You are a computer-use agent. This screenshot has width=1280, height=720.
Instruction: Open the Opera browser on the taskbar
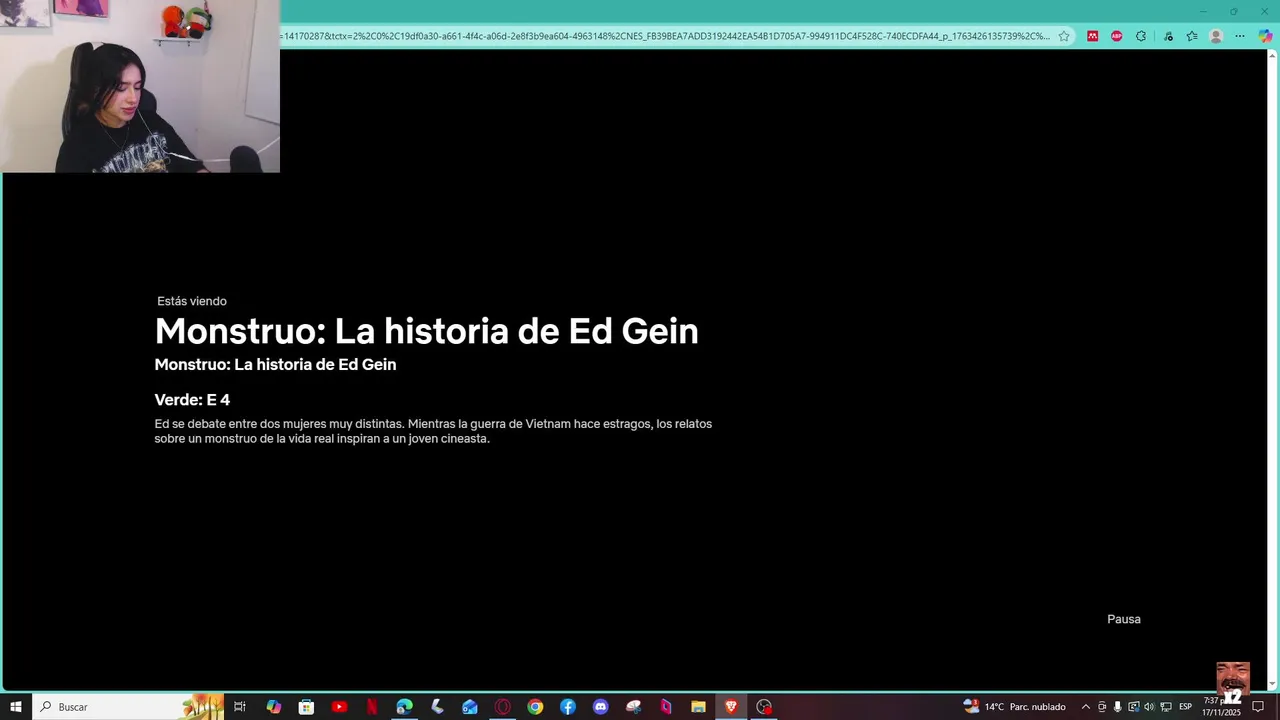click(502, 707)
